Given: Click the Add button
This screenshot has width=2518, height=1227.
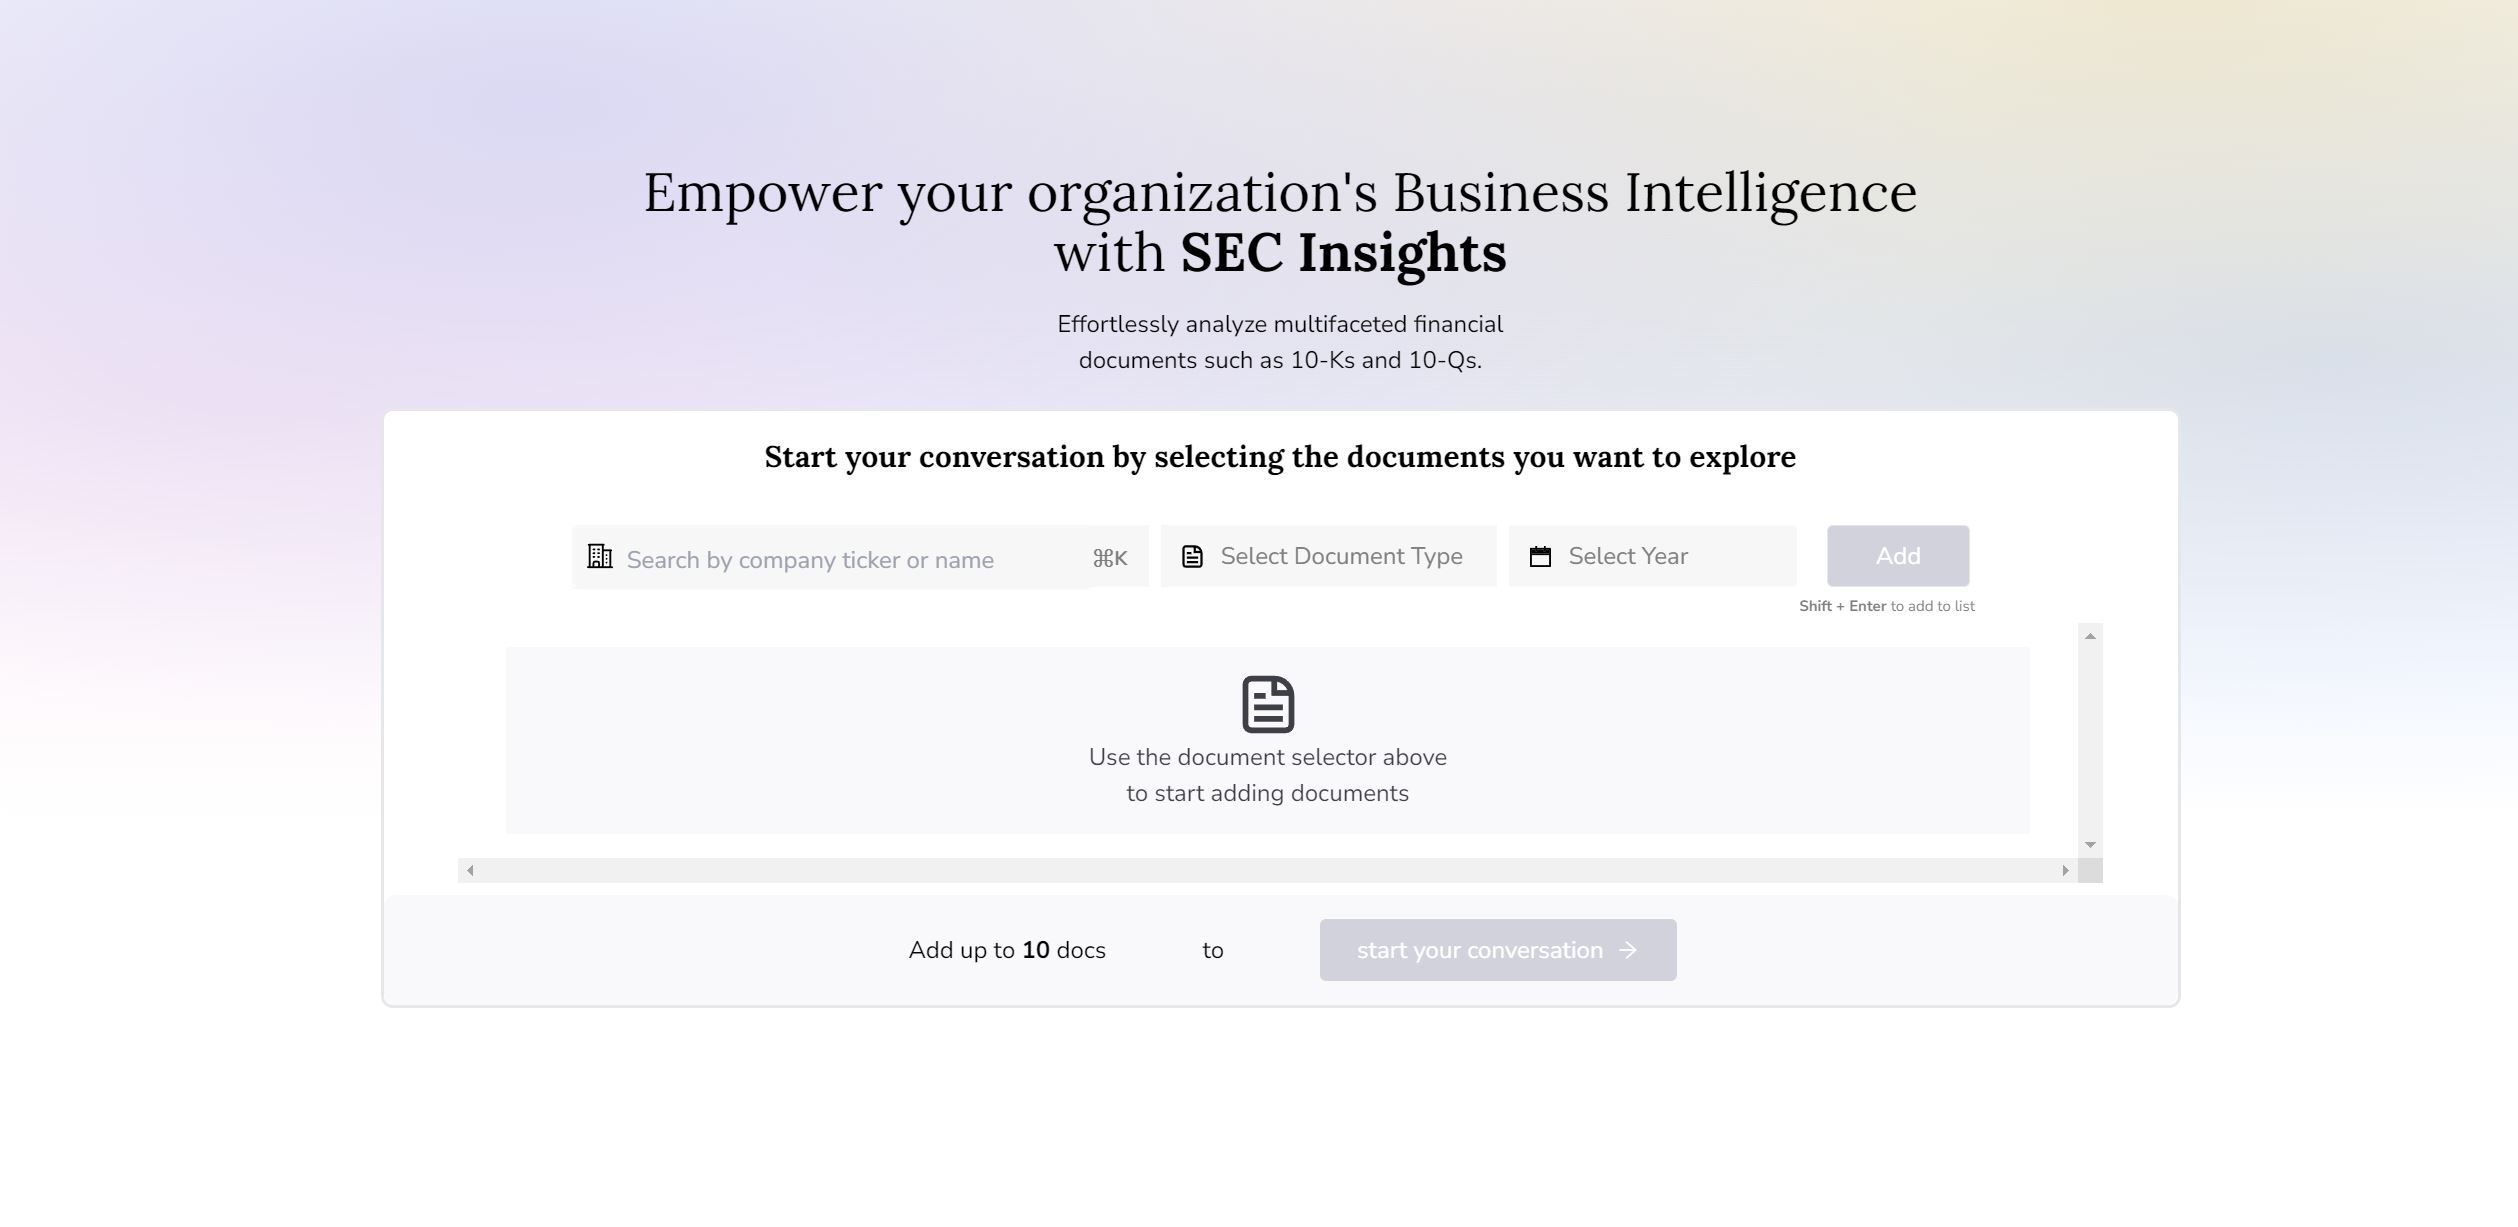Looking at the screenshot, I should pos(1896,556).
